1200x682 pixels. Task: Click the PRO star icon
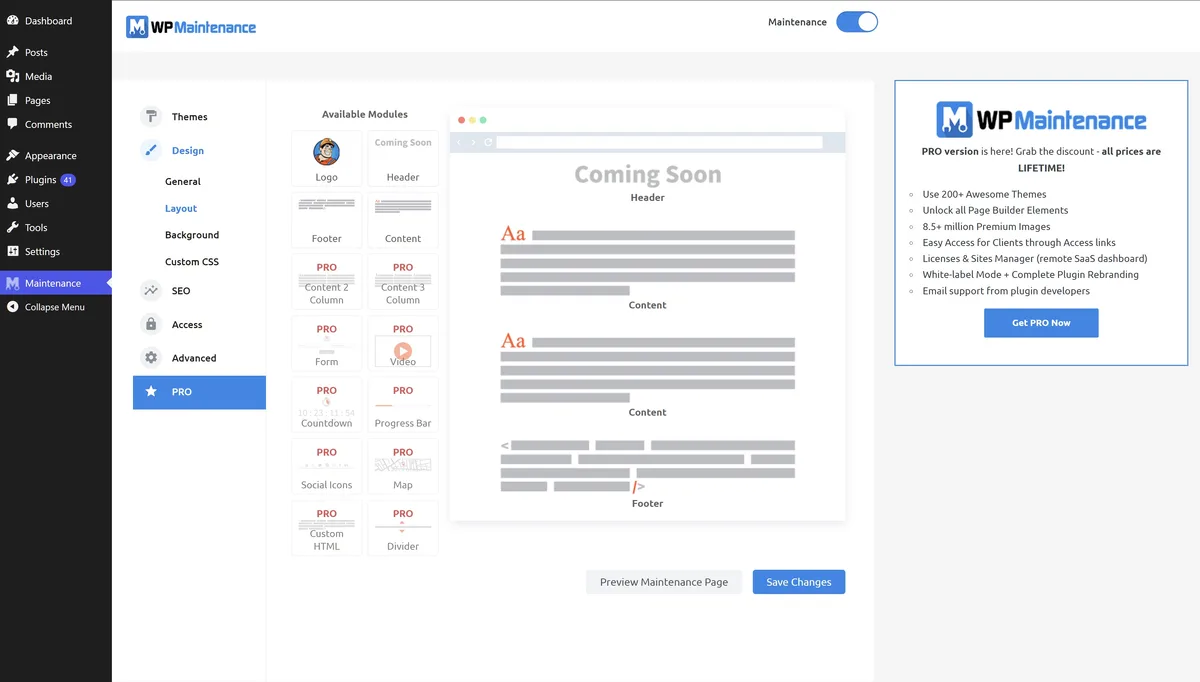tap(151, 392)
